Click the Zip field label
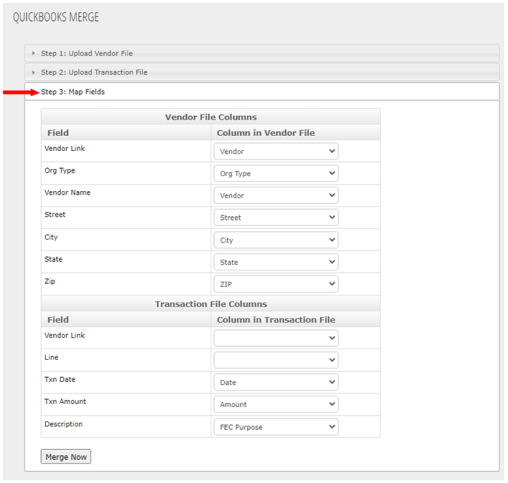508x483 pixels. tap(50, 281)
